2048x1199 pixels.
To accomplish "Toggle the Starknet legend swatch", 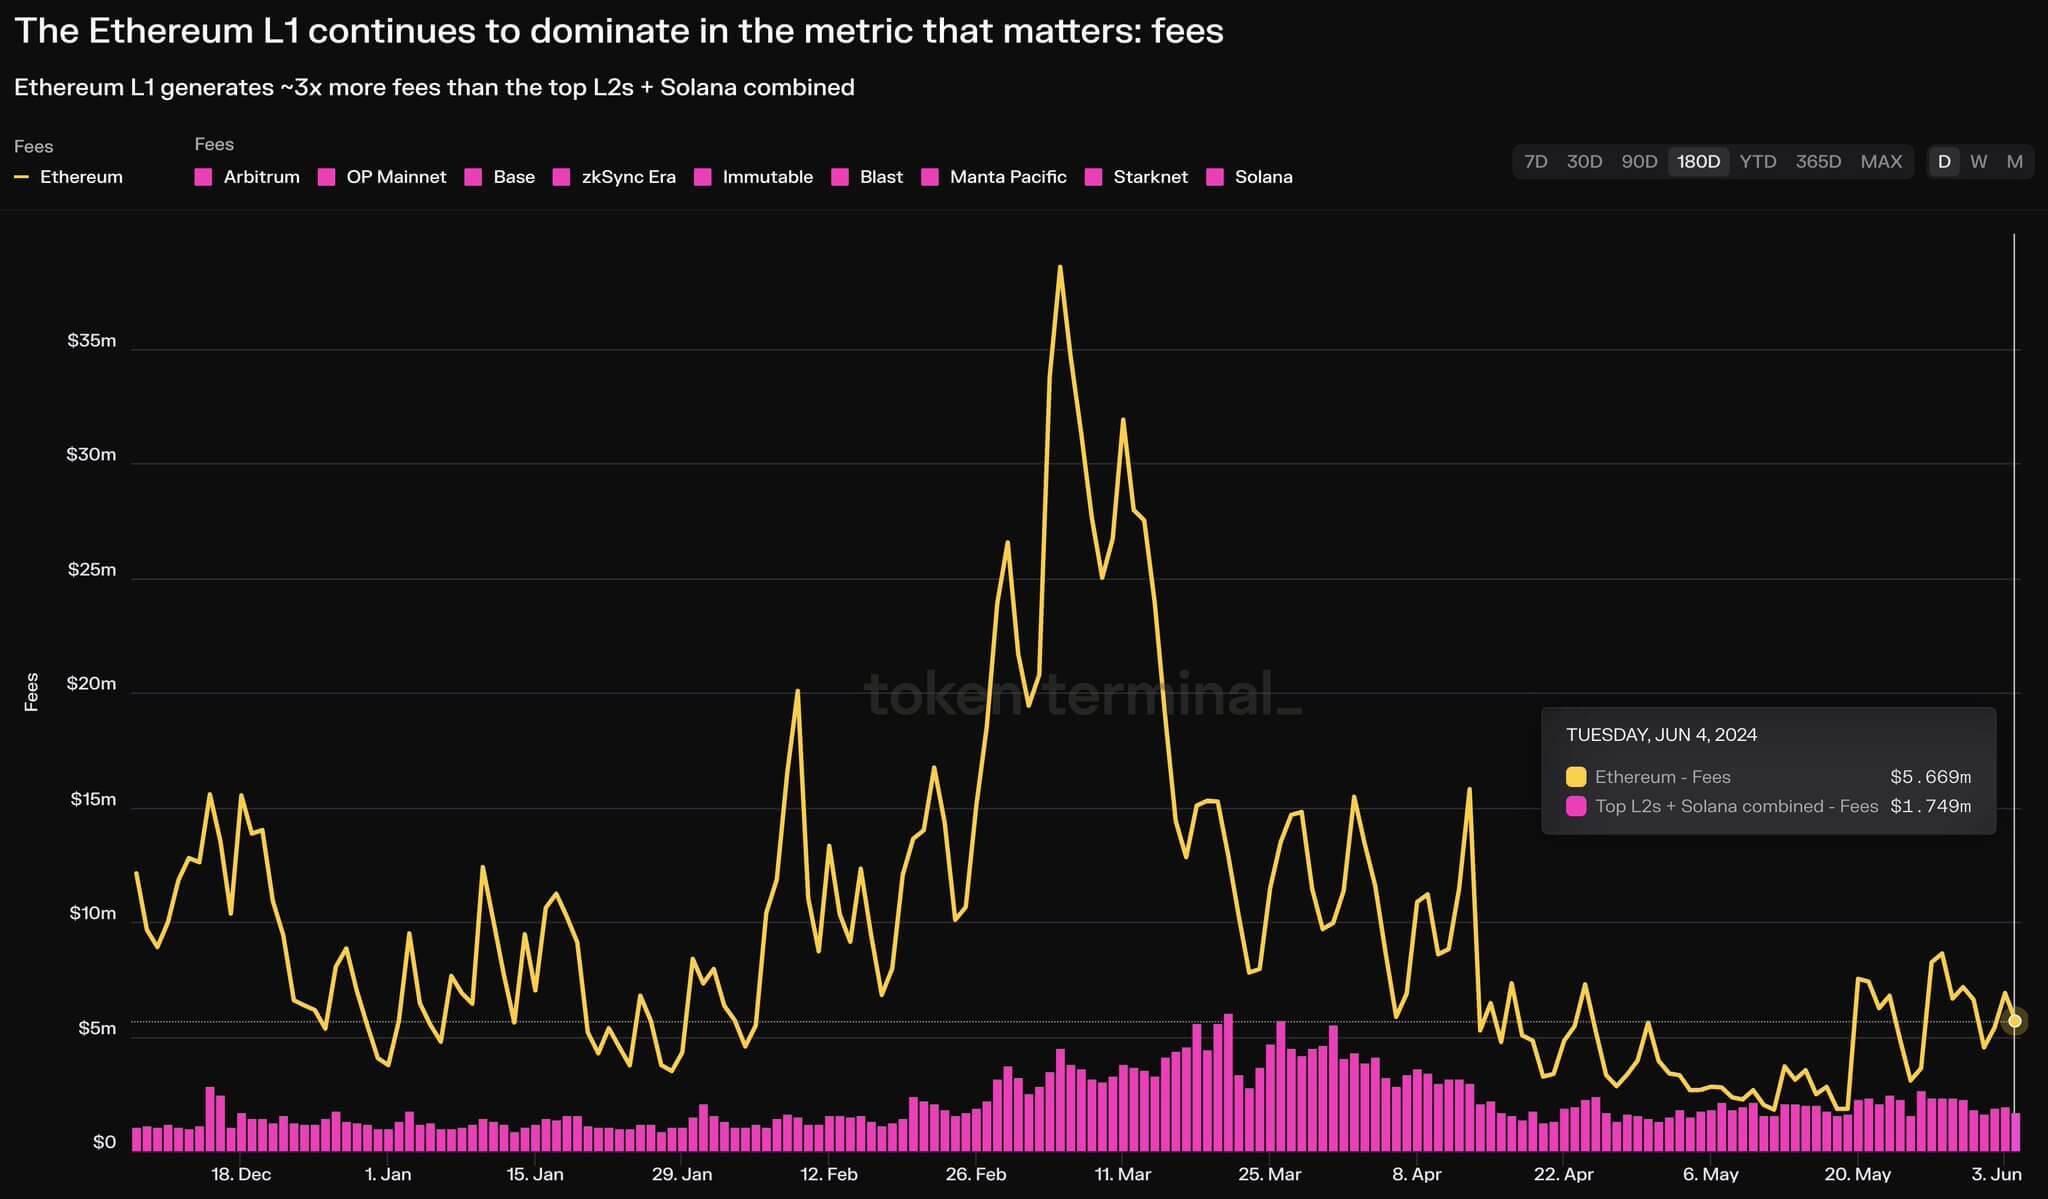I will pos(1093,177).
